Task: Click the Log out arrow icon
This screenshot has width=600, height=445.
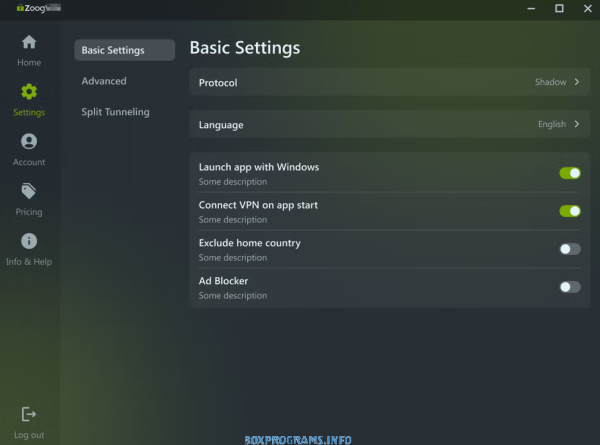Action: [29, 414]
